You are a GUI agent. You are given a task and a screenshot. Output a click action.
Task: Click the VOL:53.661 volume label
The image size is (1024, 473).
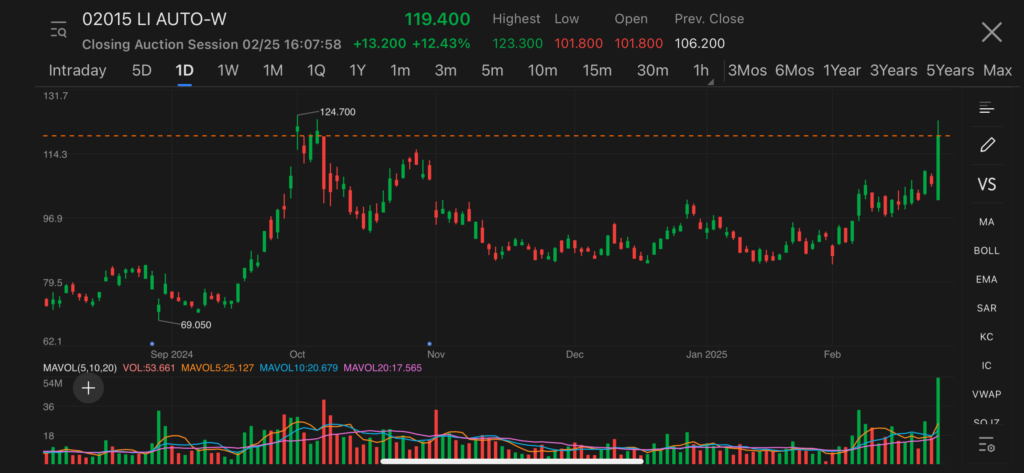coord(149,368)
